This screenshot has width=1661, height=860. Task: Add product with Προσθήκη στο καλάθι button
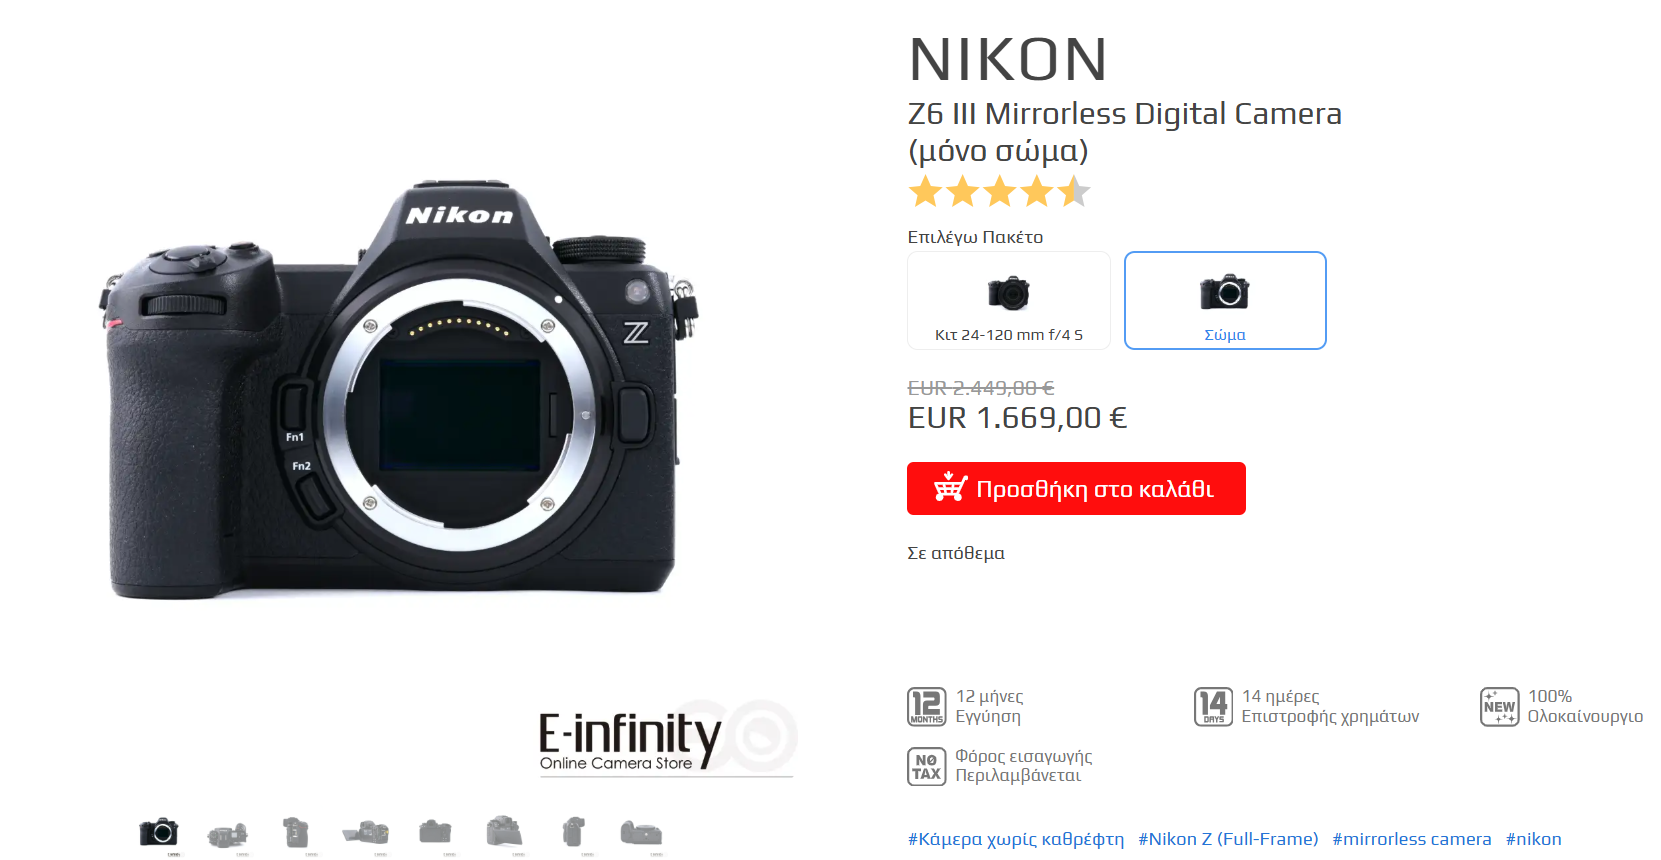[1076, 488]
